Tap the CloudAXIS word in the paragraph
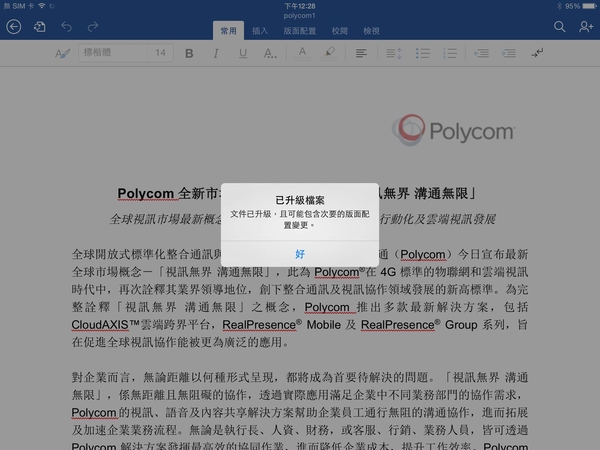This screenshot has width=600, height=450. (x=100, y=325)
